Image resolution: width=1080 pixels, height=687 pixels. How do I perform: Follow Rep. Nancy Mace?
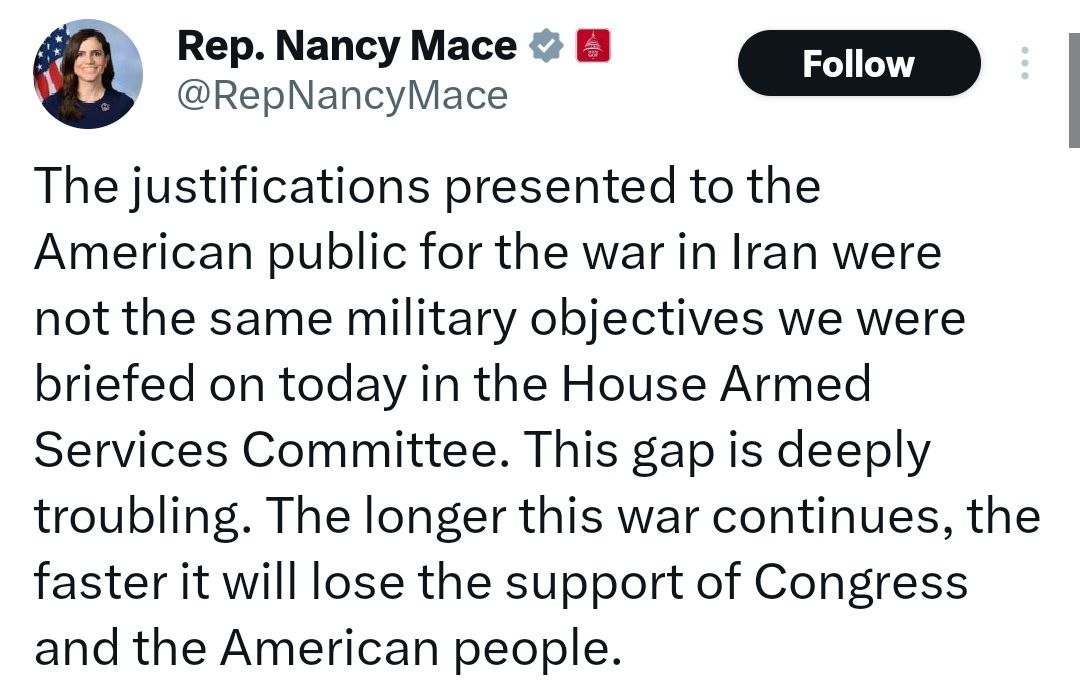coord(858,64)
